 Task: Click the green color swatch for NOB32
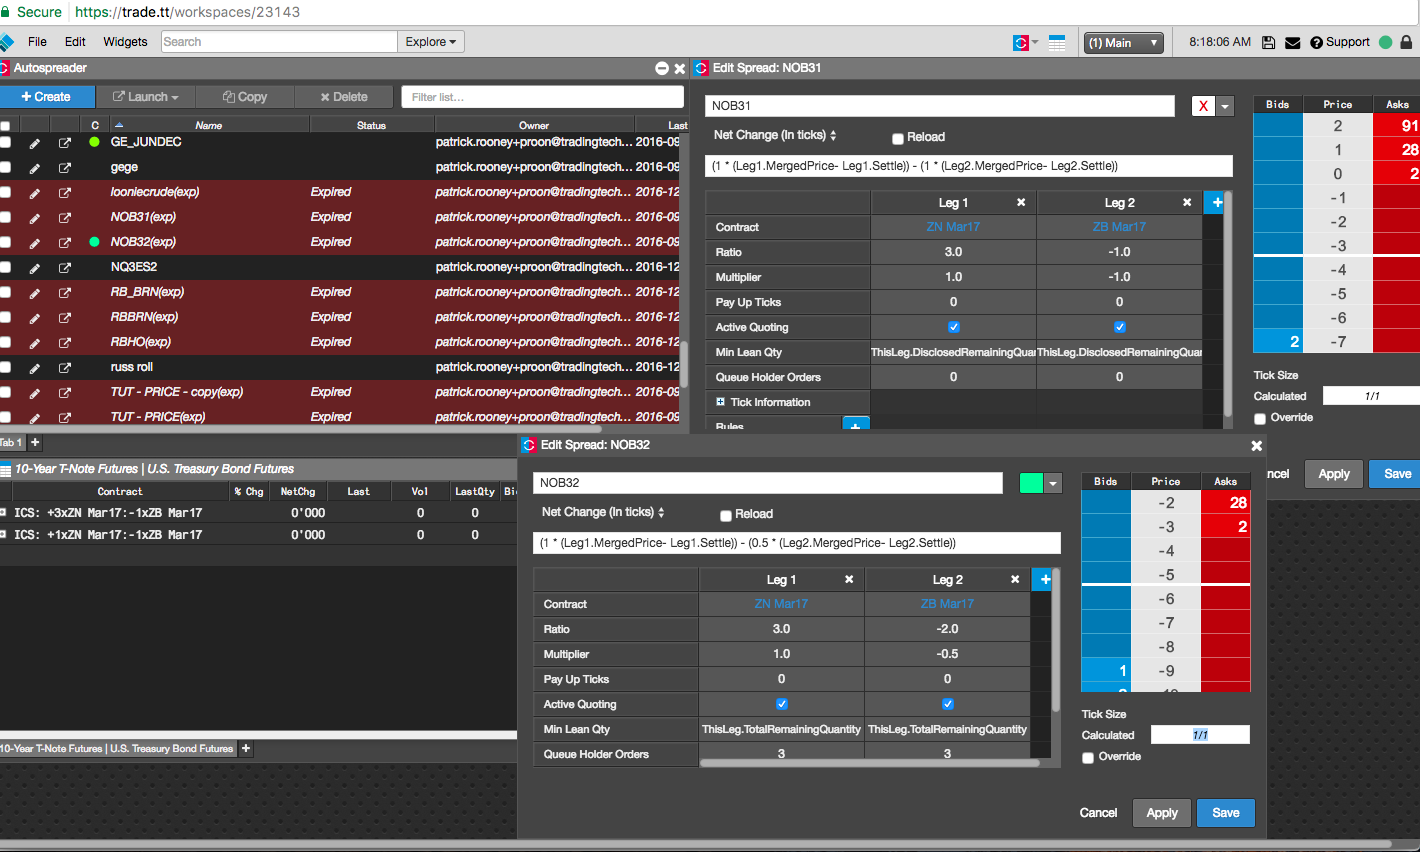[x=1031, y=483]
